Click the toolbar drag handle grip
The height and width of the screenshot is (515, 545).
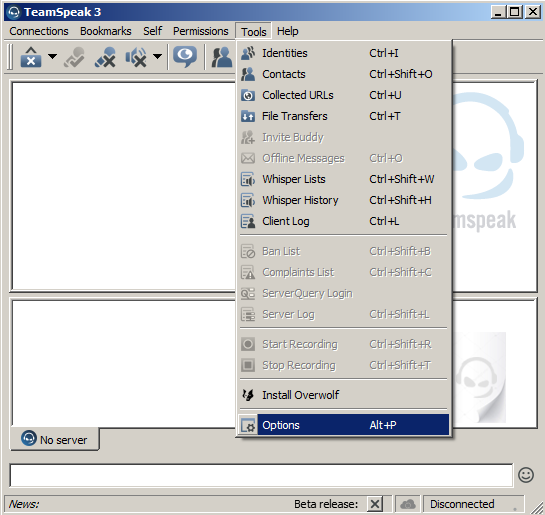(10, 57)
